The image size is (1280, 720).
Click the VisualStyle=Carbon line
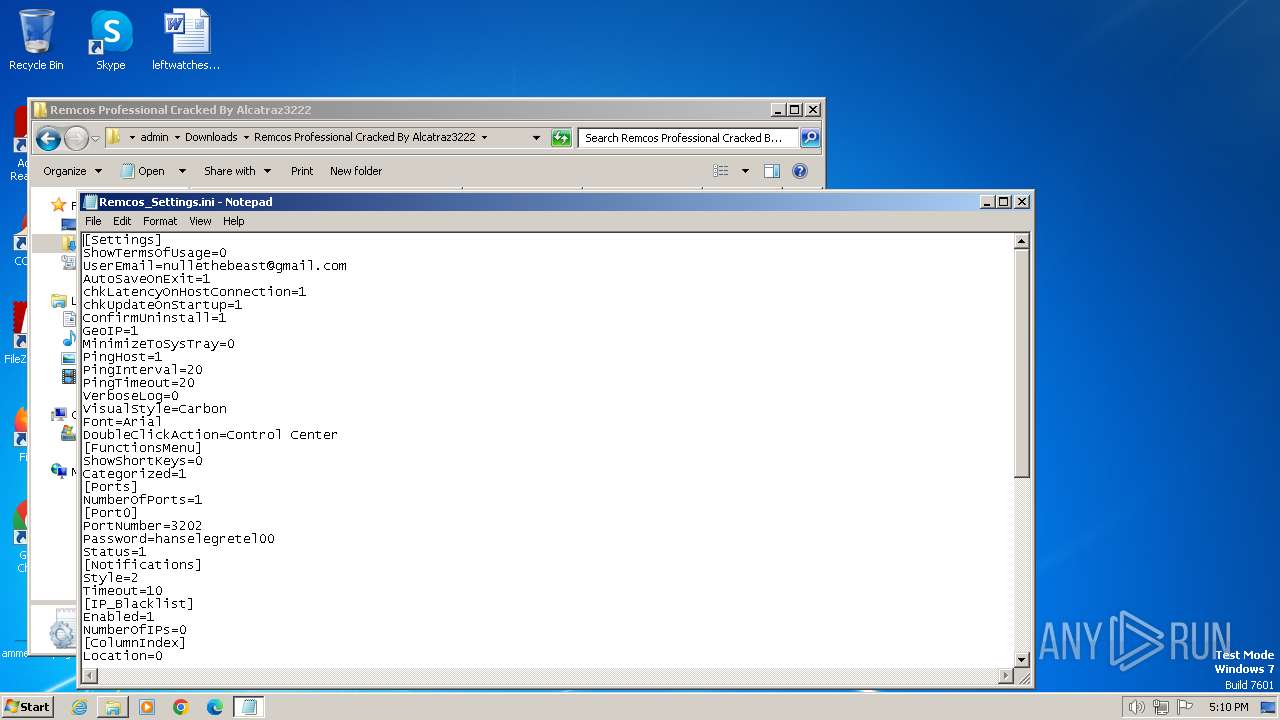[x=154, y=409]
